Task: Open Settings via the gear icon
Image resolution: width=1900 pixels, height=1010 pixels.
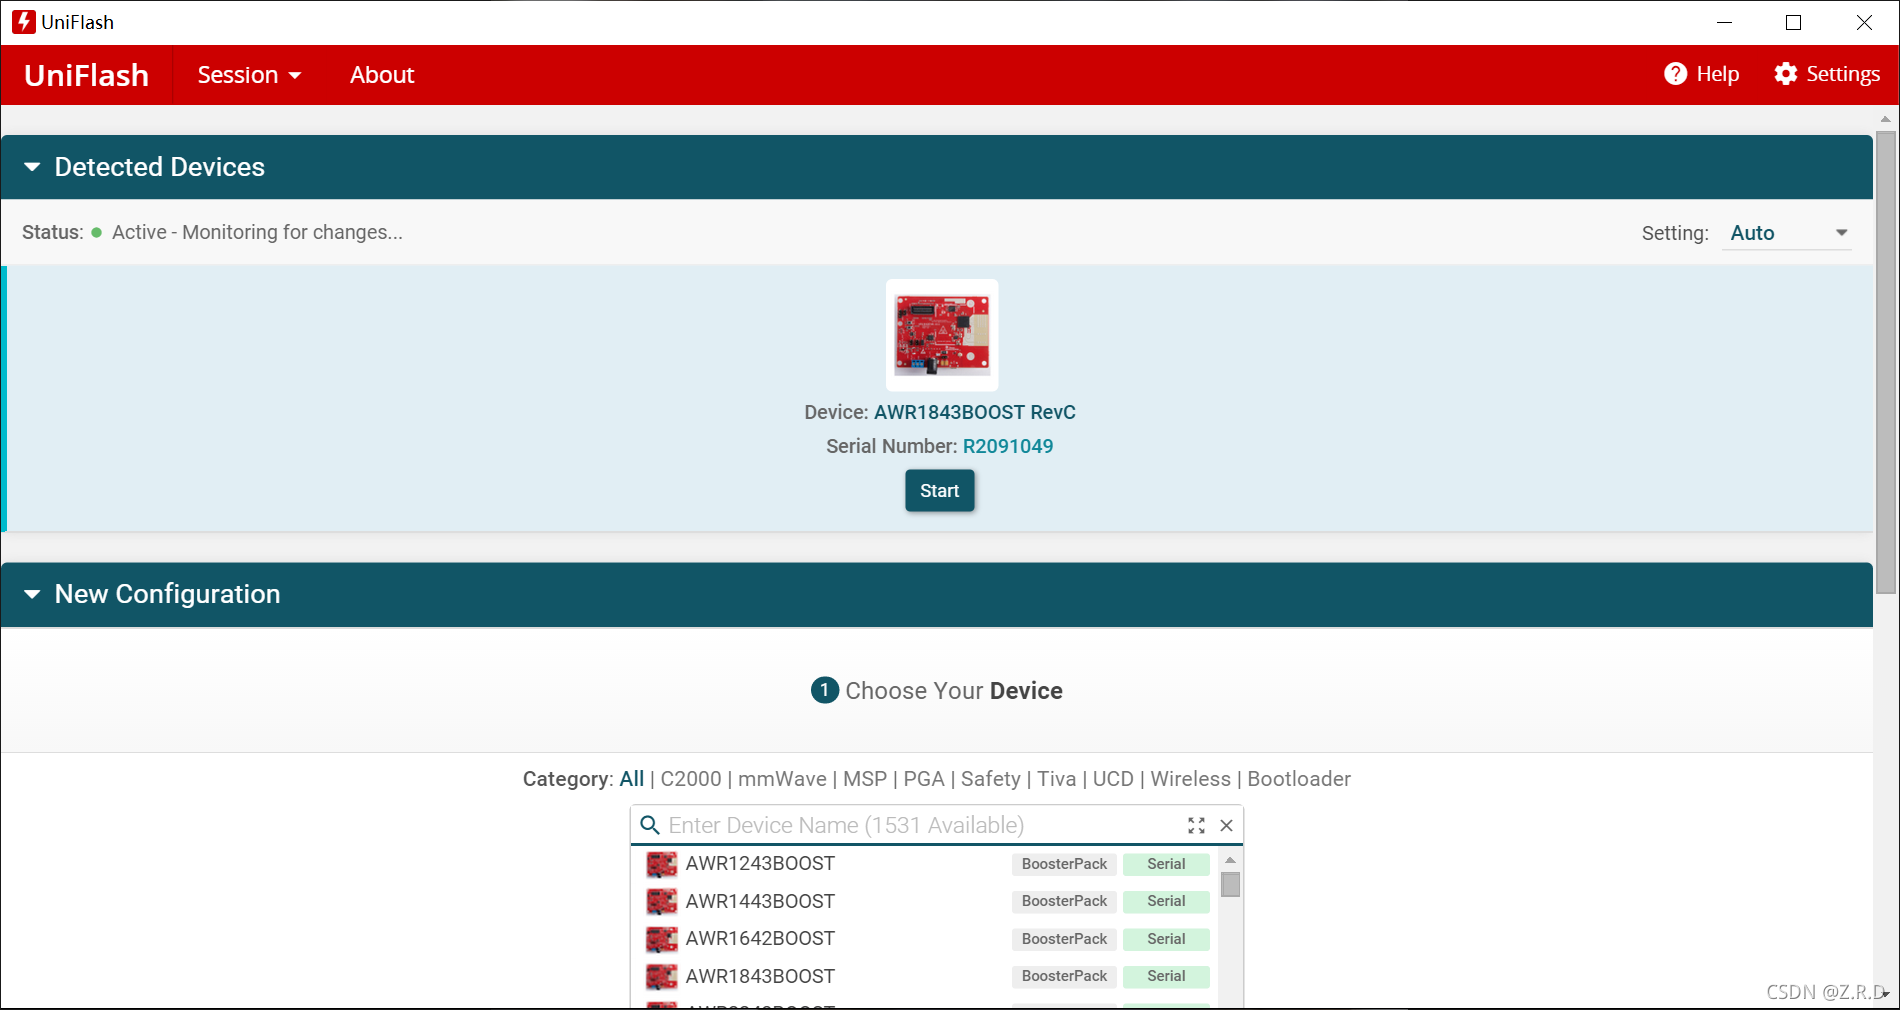Action: [x=1785, y=74]
